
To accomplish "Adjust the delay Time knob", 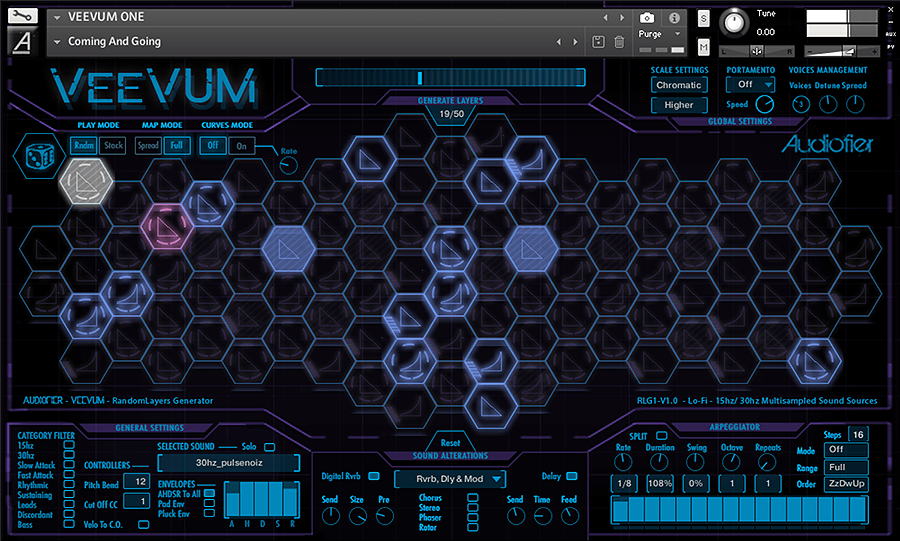I will 542,516.
